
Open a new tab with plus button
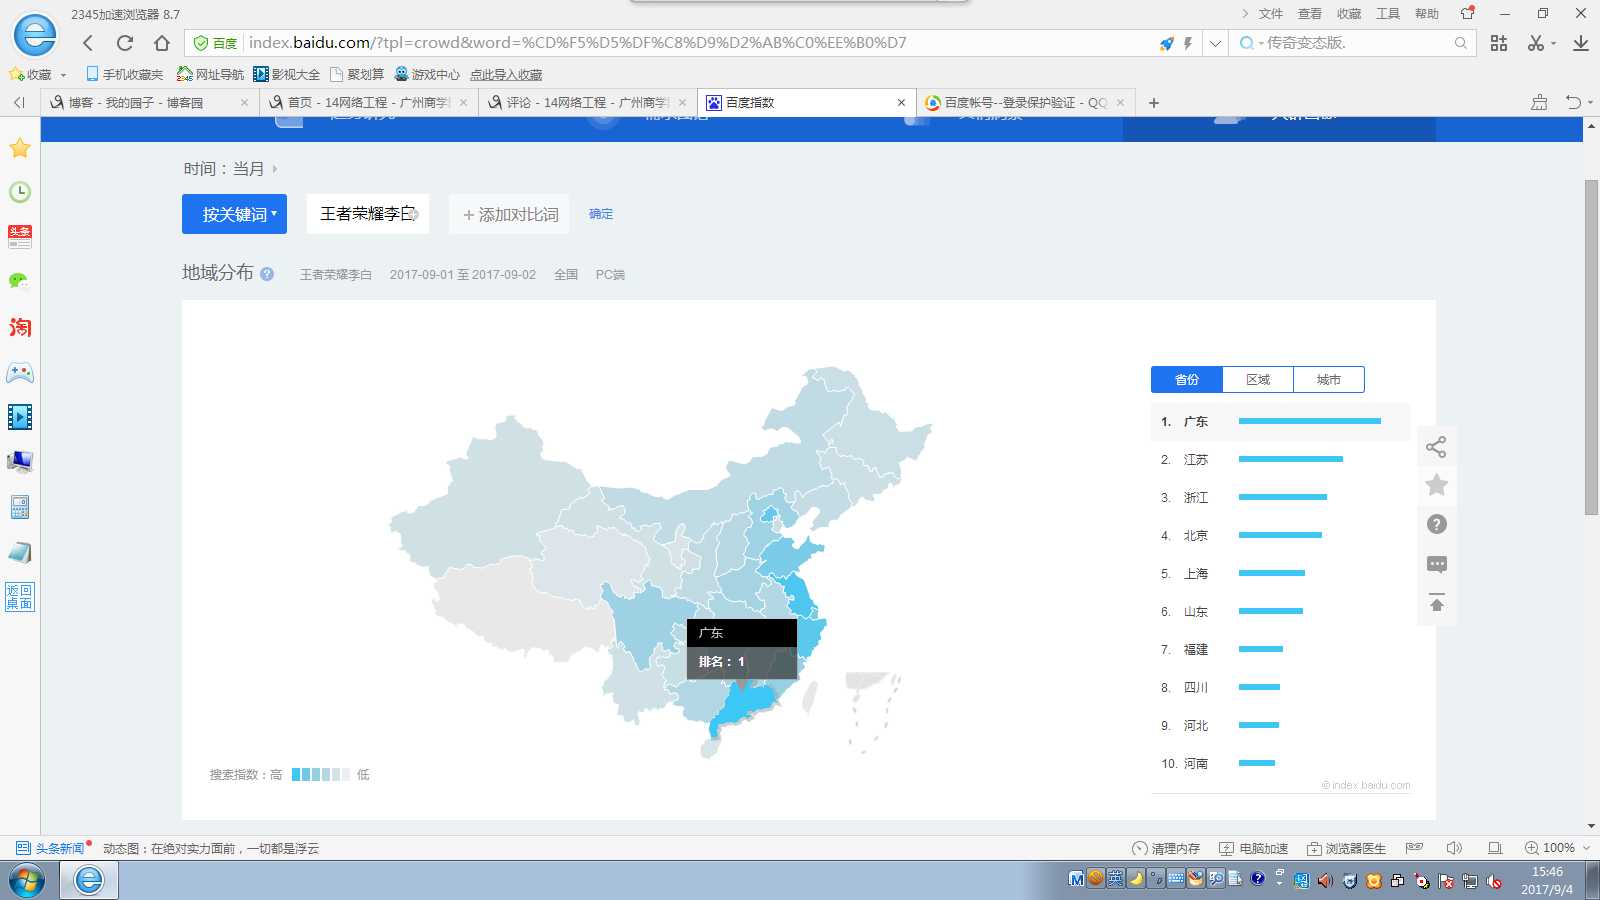(x=1154, y=103)
